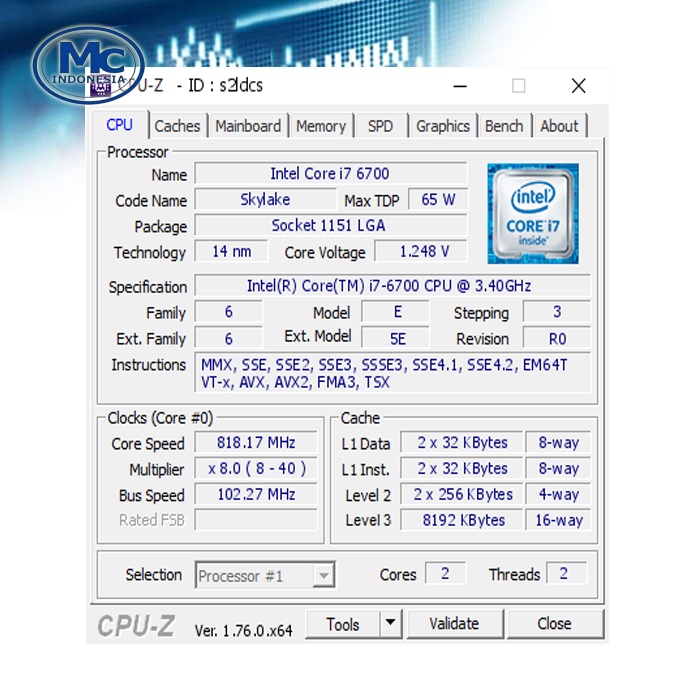The width and height of the screenshot is (700, 700).
Task: Click the processor Name field
Action: pos(330,174)
